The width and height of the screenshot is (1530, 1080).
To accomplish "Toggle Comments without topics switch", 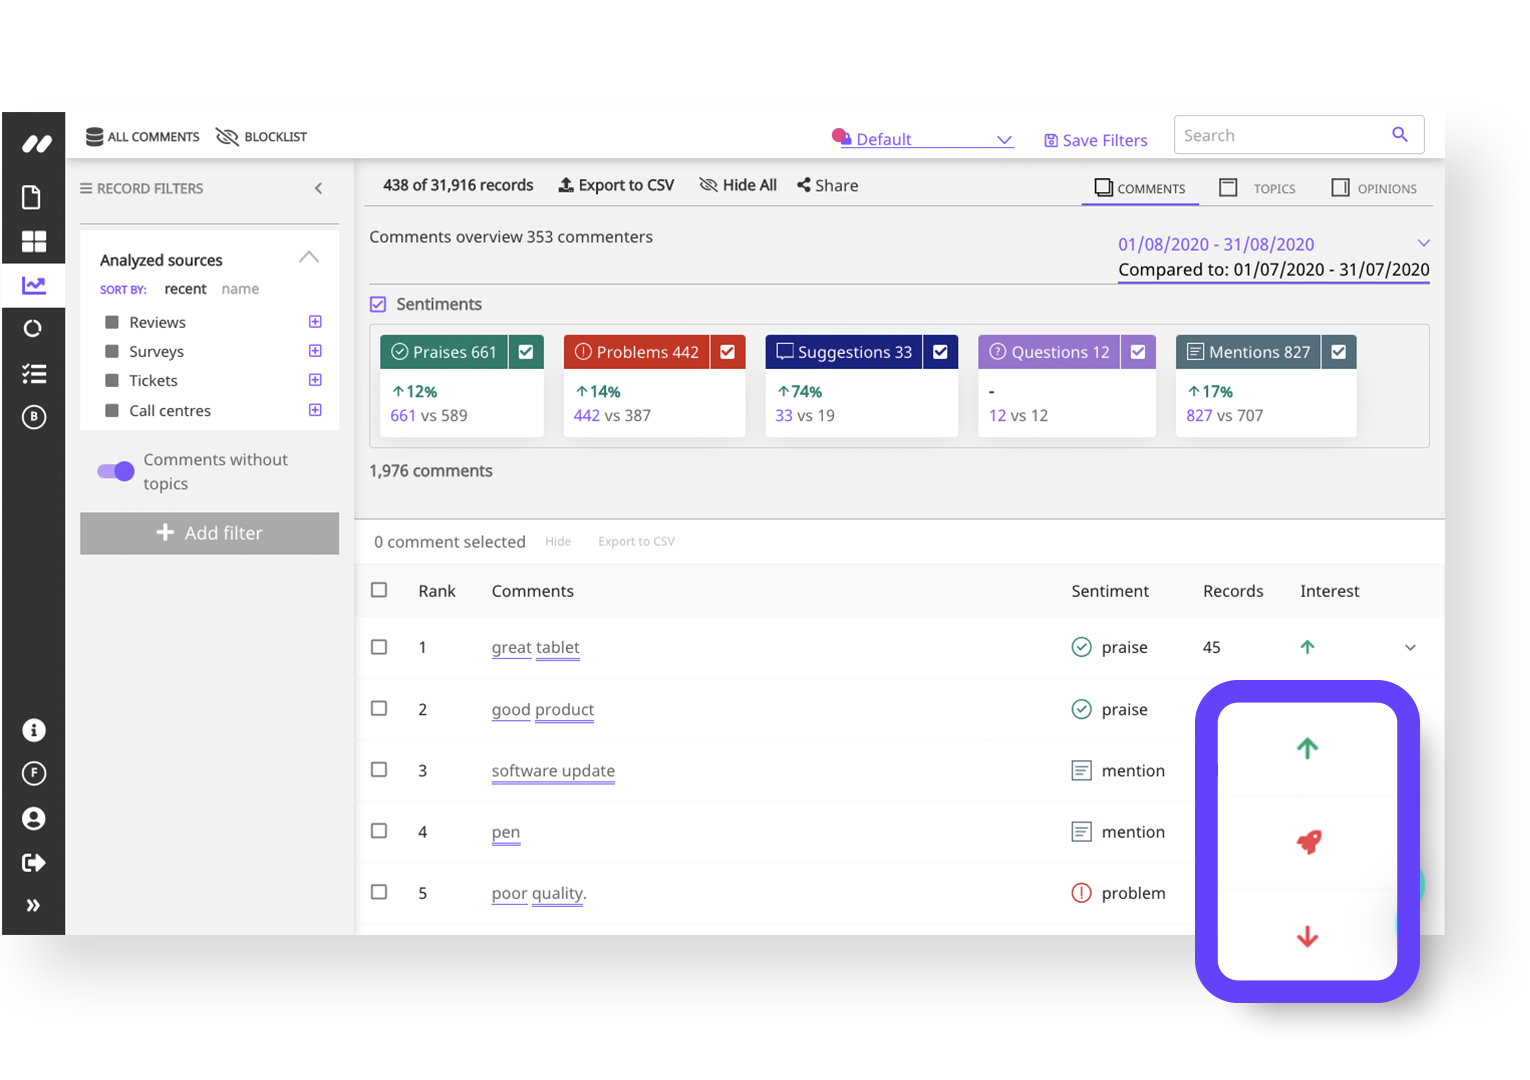I will click(x=114, y=471).
